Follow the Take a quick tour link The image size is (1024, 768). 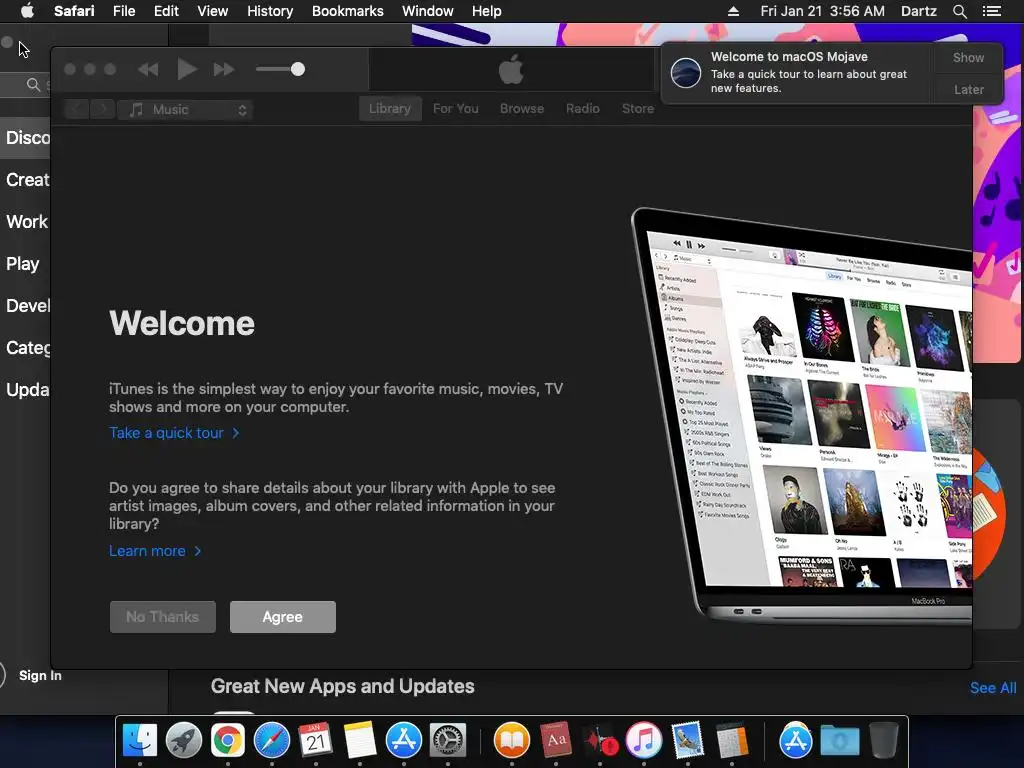[174, 433]
